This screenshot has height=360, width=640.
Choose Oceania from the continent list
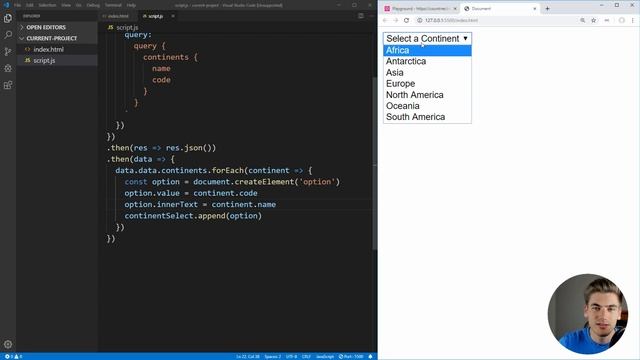[x=427, y=106]
